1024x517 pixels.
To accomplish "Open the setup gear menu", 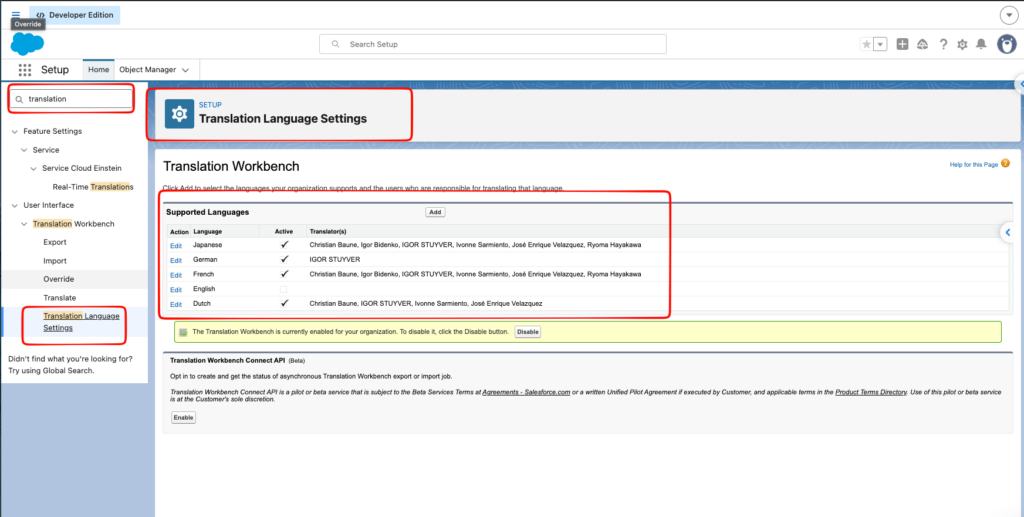I will click(x=962, y=44).
